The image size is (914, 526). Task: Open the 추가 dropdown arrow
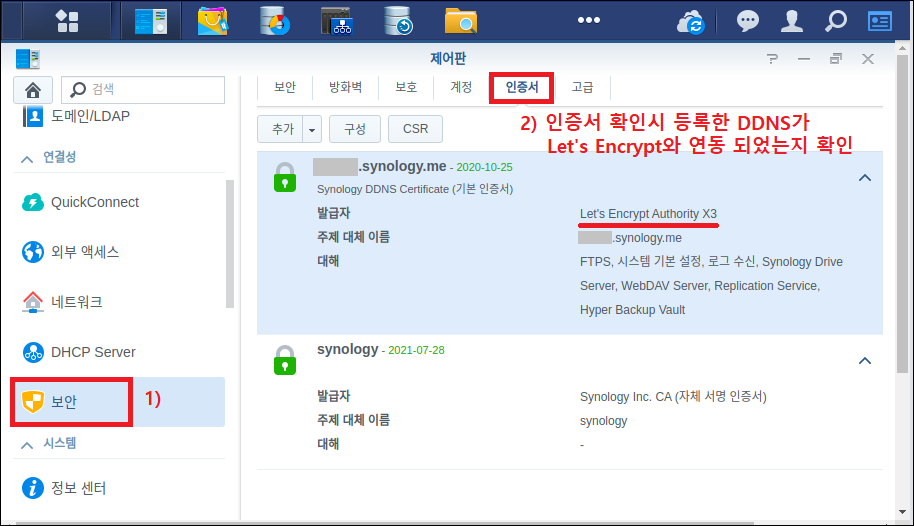pyautogui.click(x=312, y=129)
